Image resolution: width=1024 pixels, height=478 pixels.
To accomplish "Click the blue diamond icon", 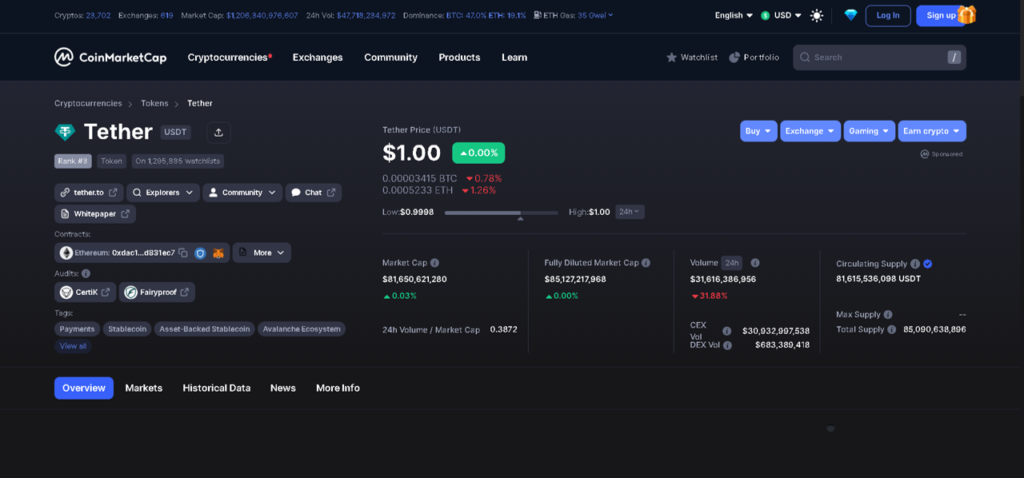I will point(850,15).
